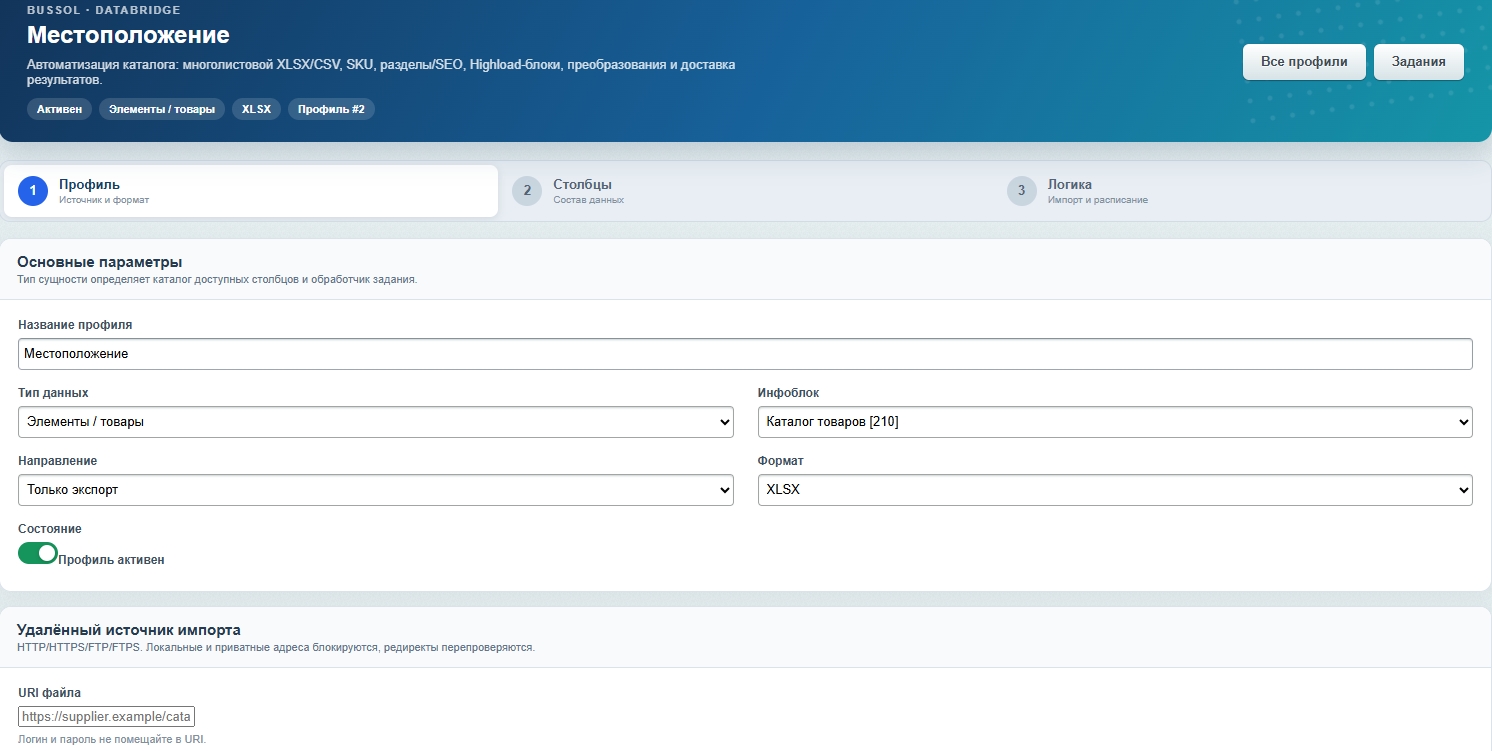
Task: Click the Местоположение page title
Action: tap(128, 35)
